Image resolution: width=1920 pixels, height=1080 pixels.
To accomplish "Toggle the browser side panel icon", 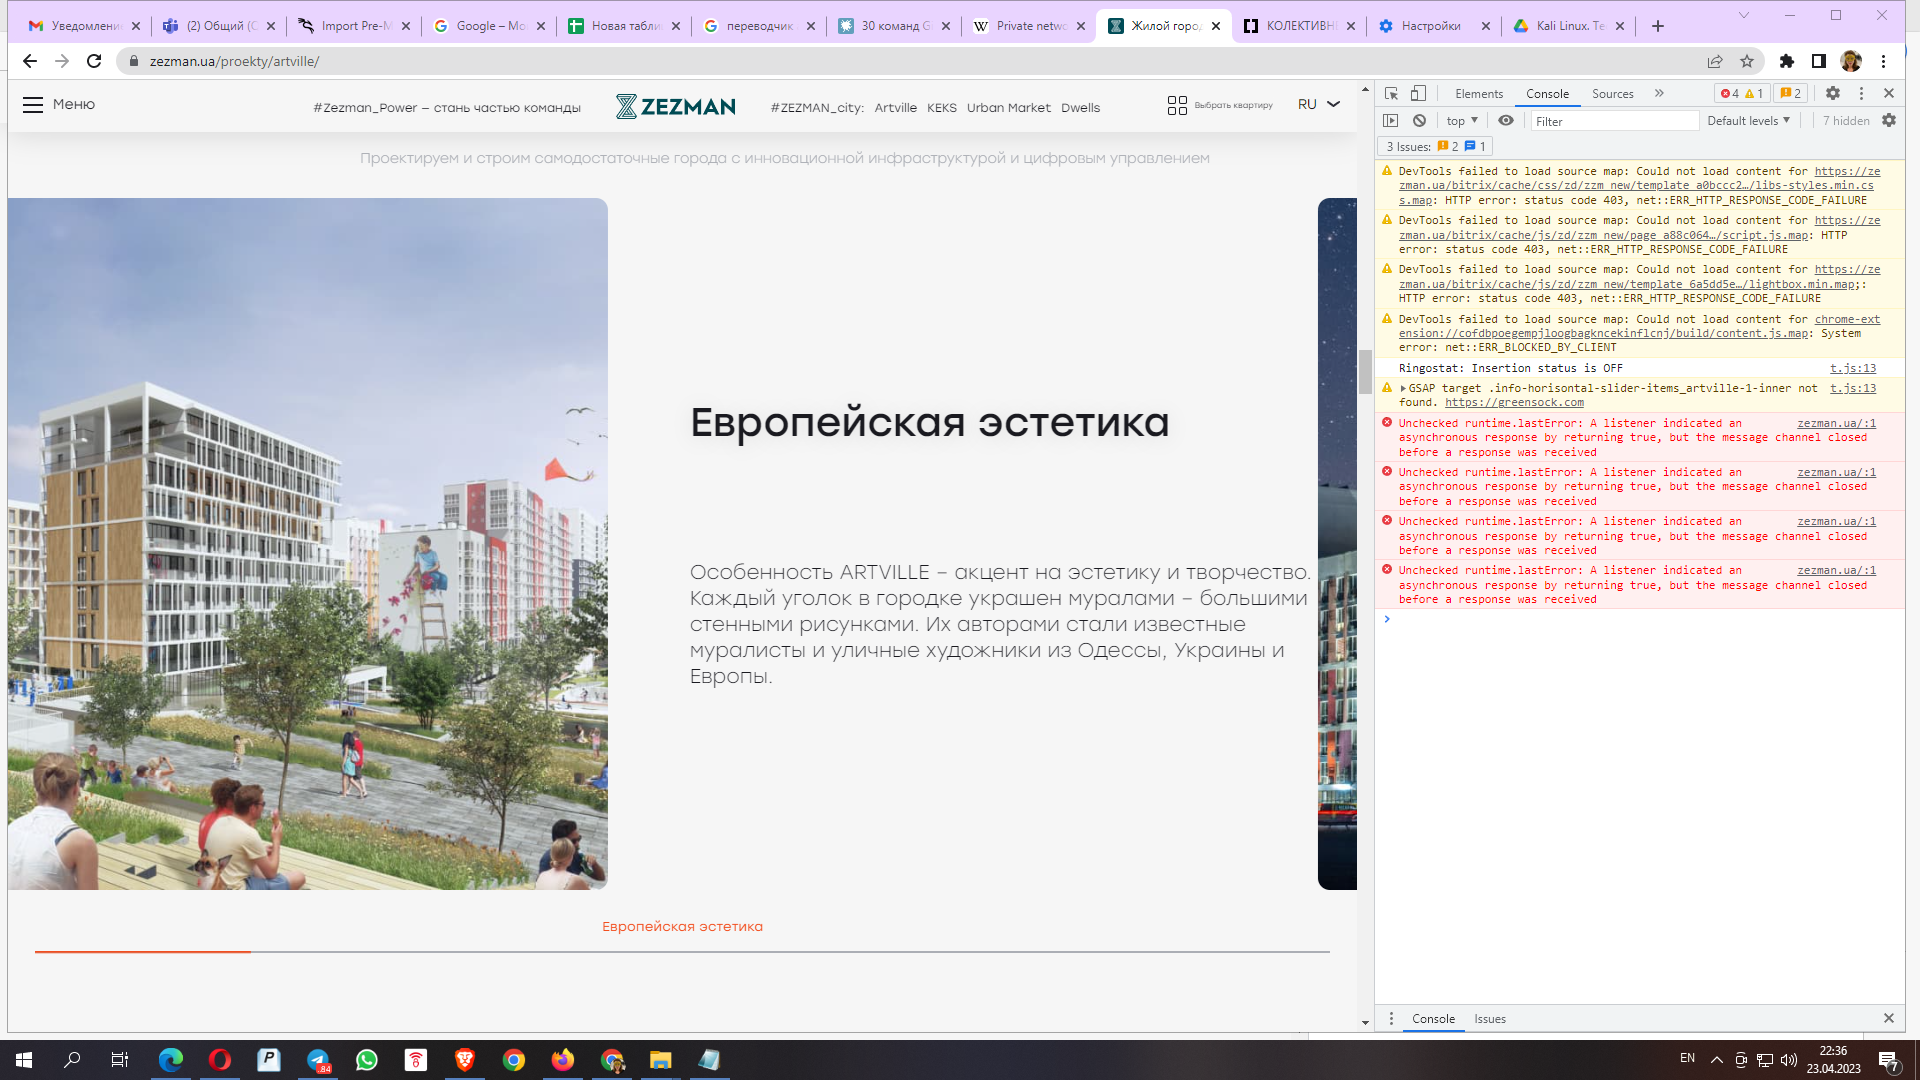I will [1819, 61].
